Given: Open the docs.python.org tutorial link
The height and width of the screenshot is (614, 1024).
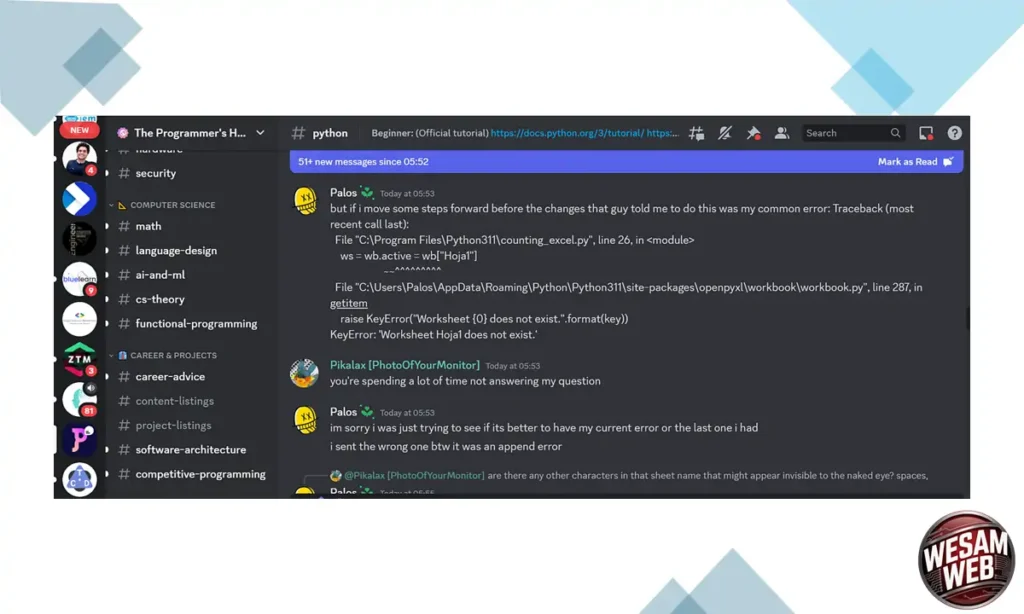Looking at the screenshot, I should tap(567, 133).
